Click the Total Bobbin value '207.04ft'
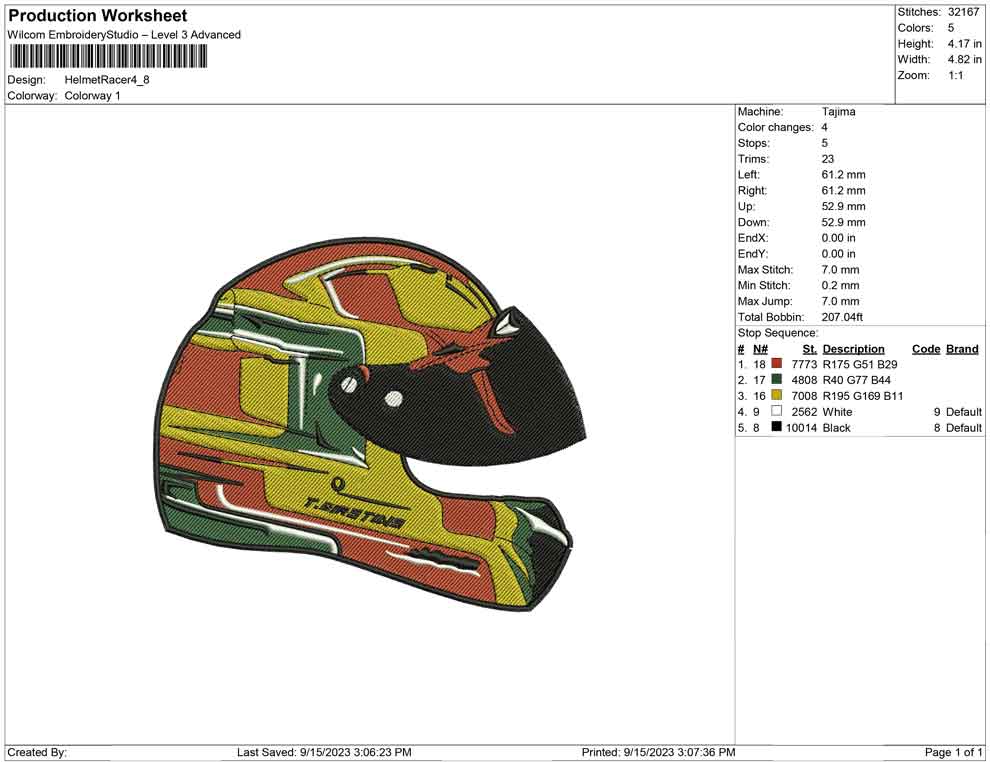990x762 pixels. [x=842, y=317]
